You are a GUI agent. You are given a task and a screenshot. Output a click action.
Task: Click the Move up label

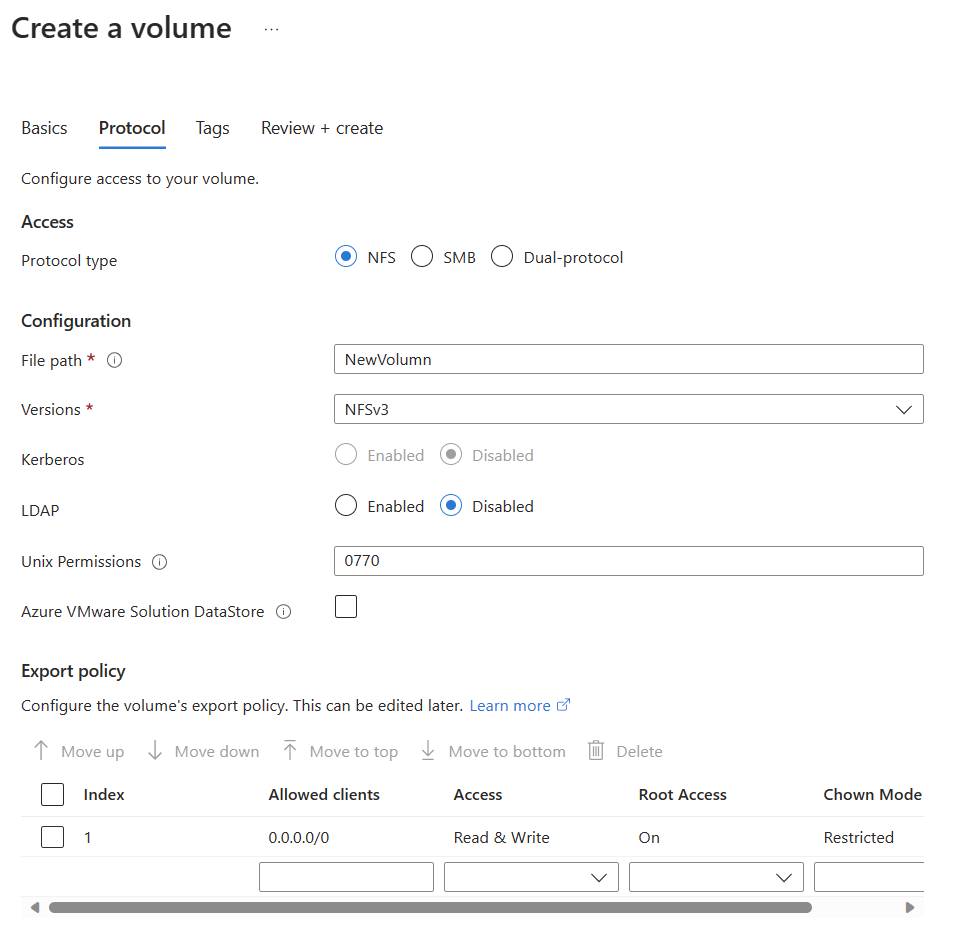(x=92, y=752)
